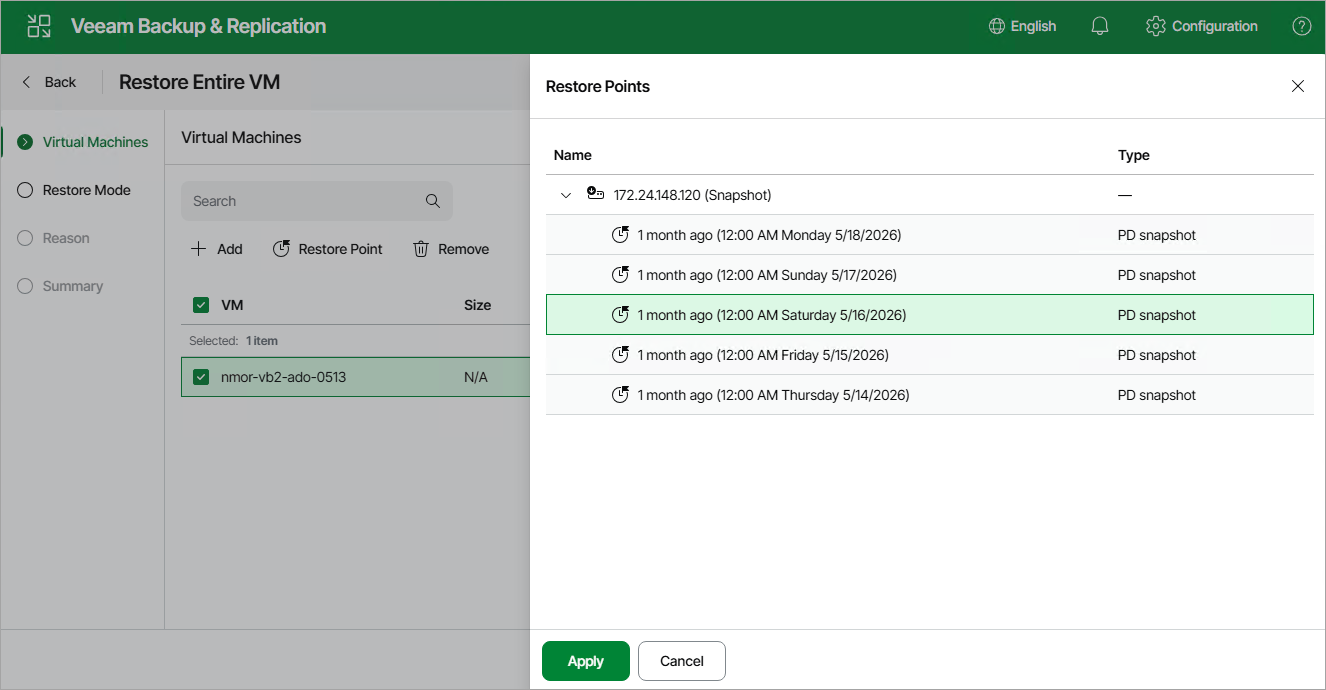The width and height of the screenshot is (1326, 690).
Task: Click the Restore Point toolbar label
Action: (341, 249)
